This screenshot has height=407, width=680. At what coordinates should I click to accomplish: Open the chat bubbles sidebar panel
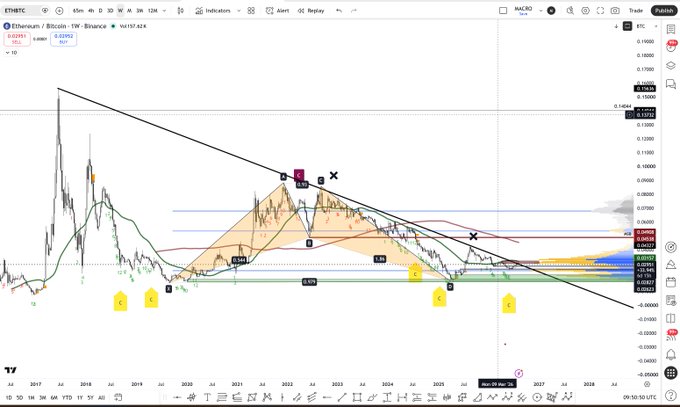[670, 84]
